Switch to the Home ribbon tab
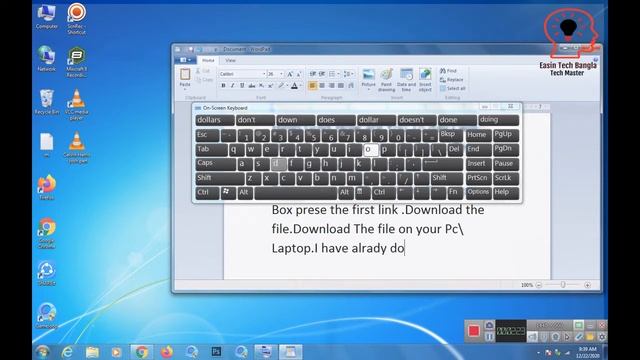This screenshot has height=360, width=640. tap(208, 60)
